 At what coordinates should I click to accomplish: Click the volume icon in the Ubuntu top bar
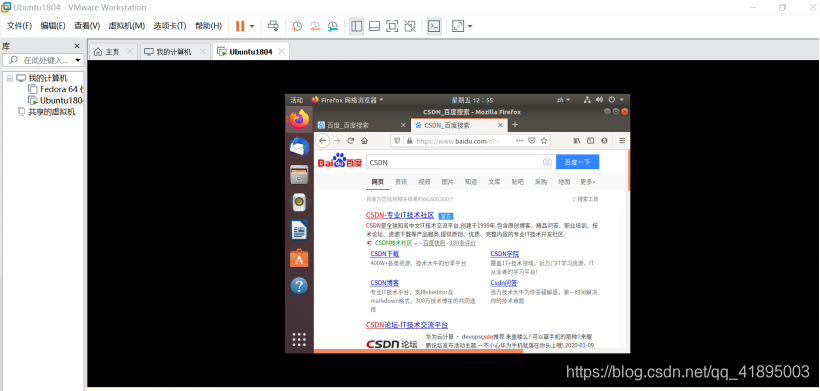(599, 99)
